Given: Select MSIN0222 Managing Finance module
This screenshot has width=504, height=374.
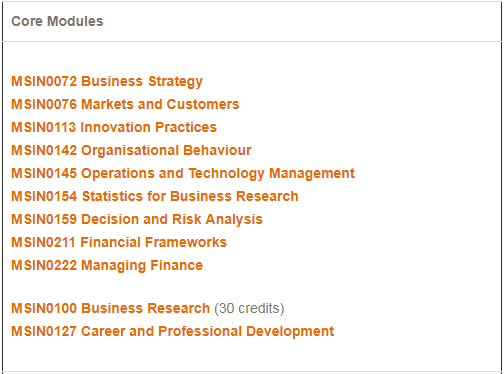Looking at the screenshot, I should tap(107, 266).
